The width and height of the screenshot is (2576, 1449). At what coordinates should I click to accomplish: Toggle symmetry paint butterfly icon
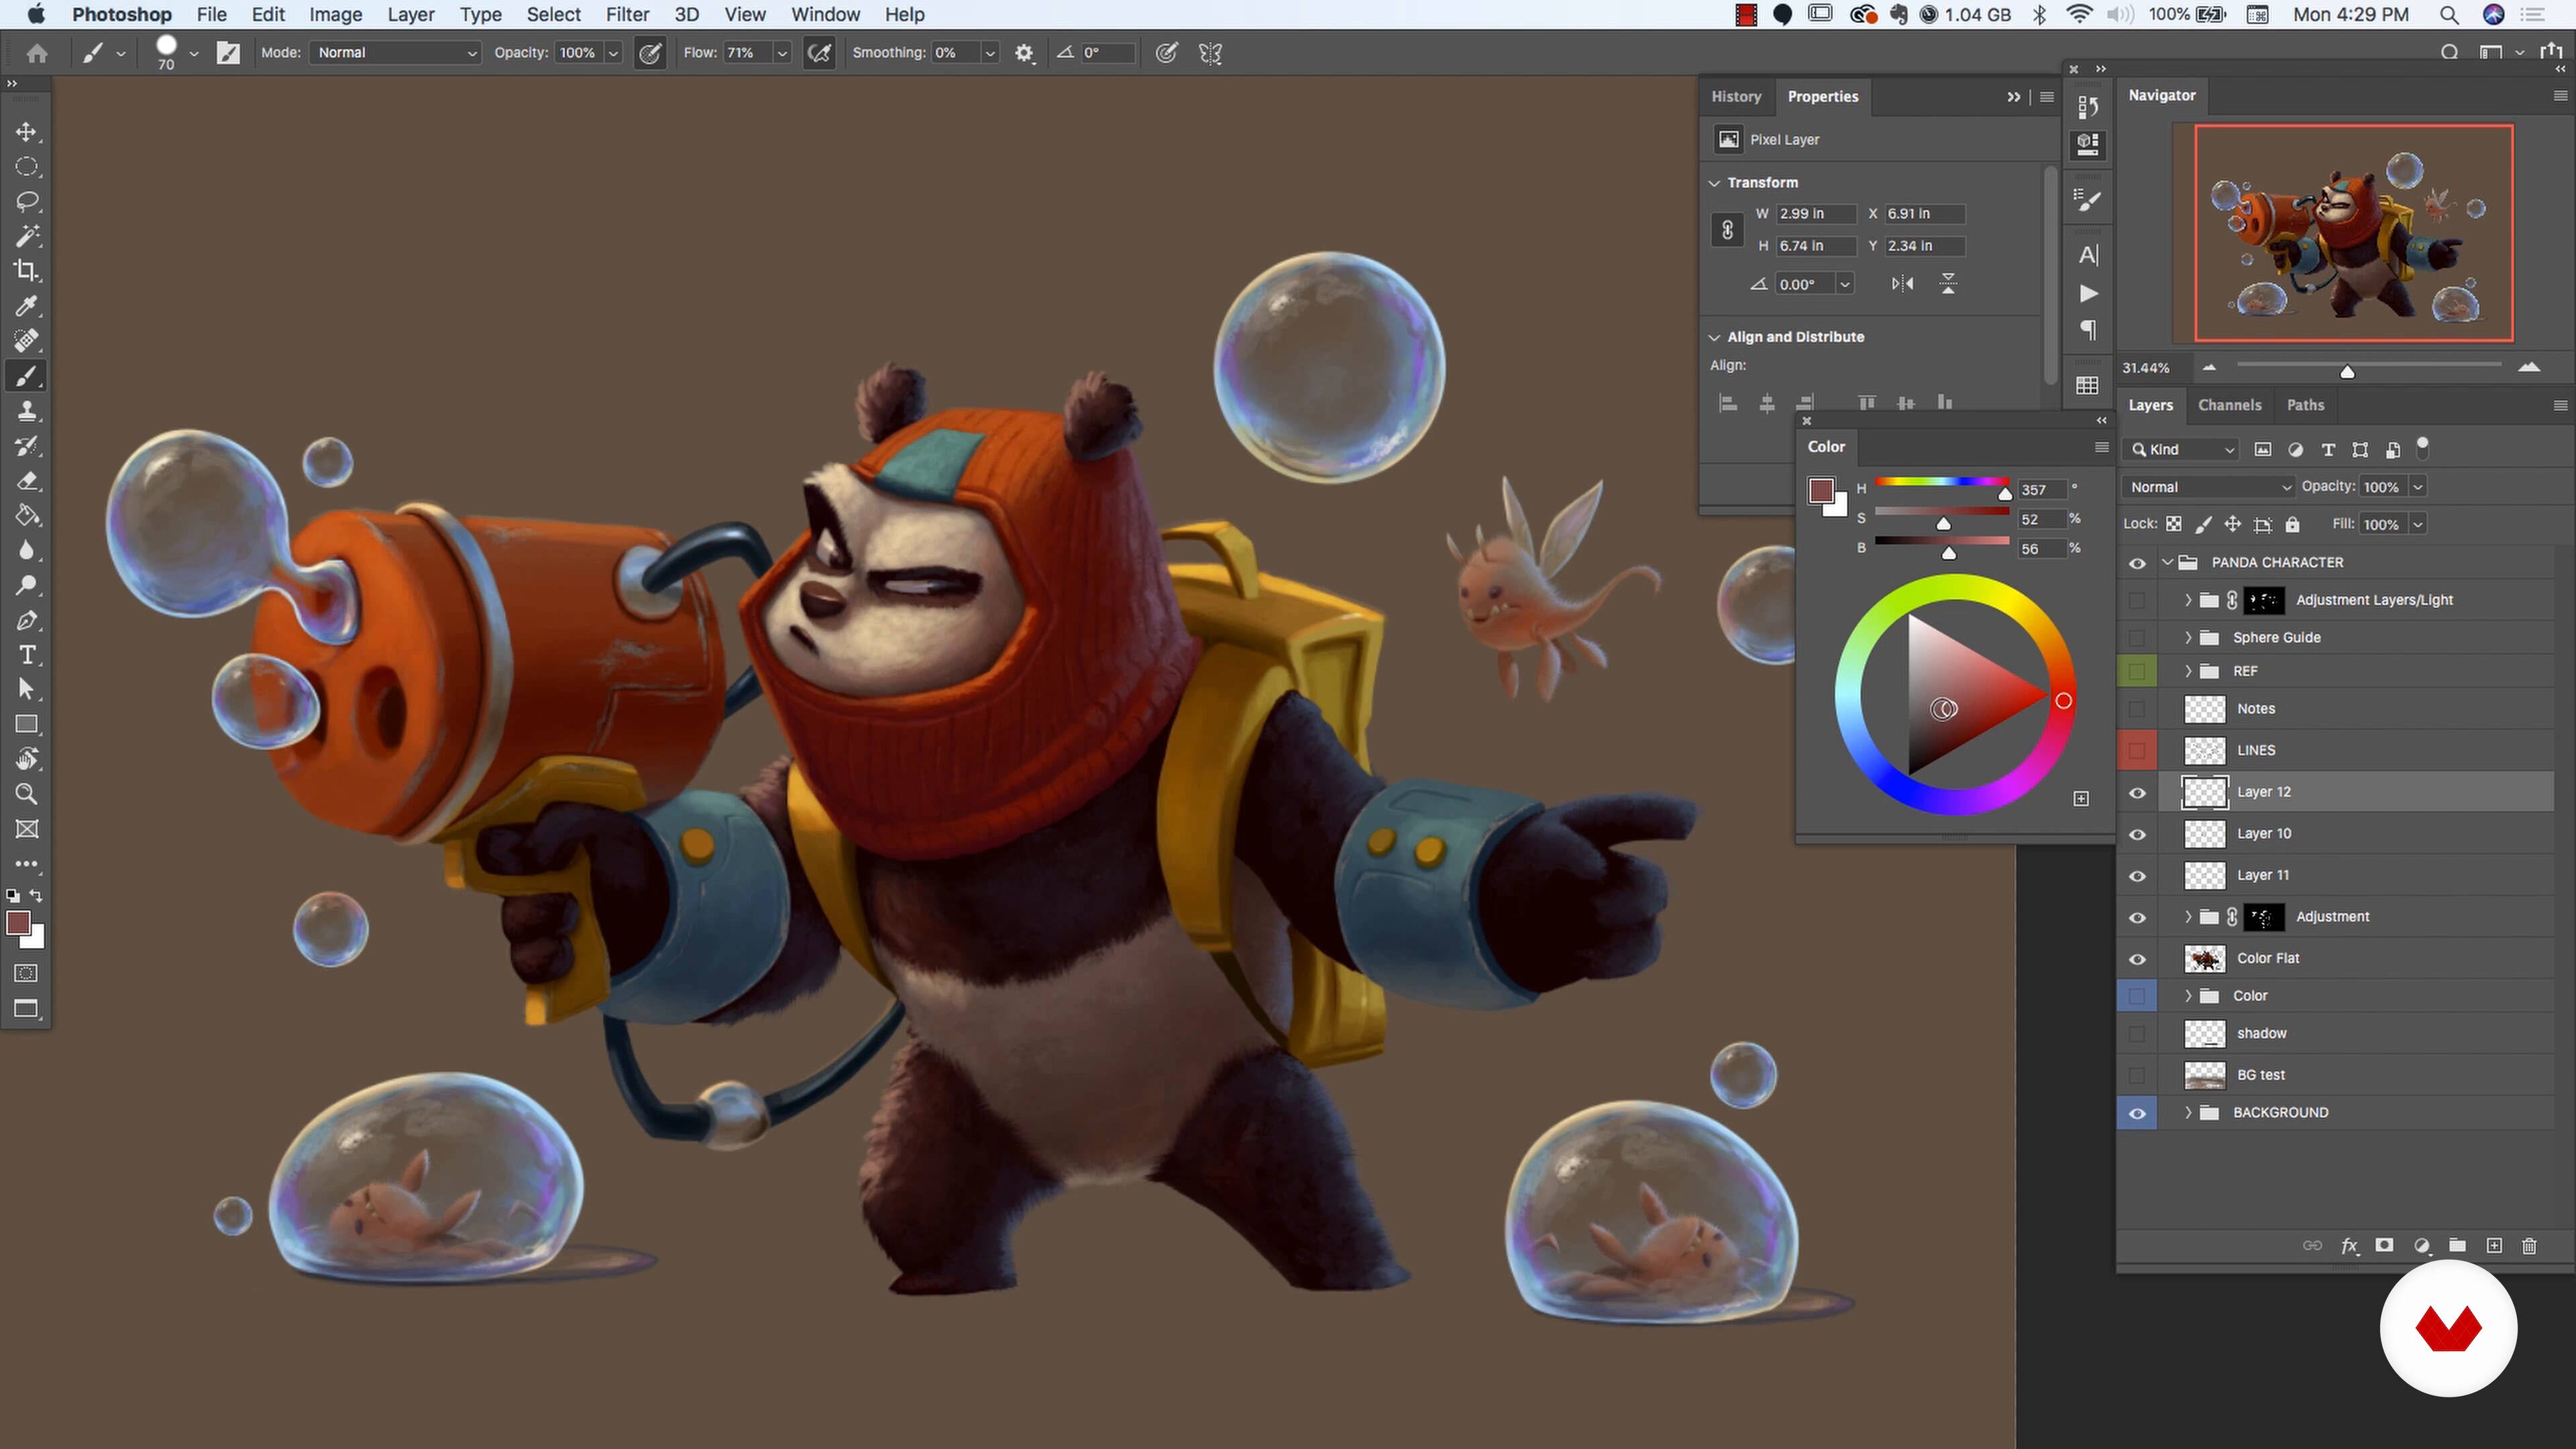[x=1210, y=53]
